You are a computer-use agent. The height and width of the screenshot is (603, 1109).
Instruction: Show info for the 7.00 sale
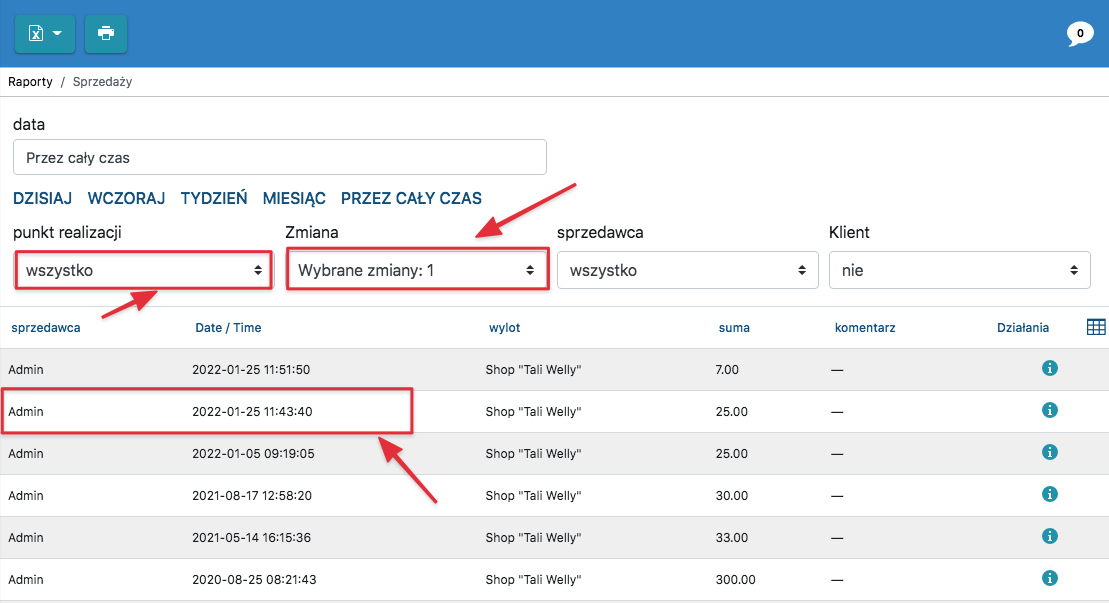pos(1049,369)
